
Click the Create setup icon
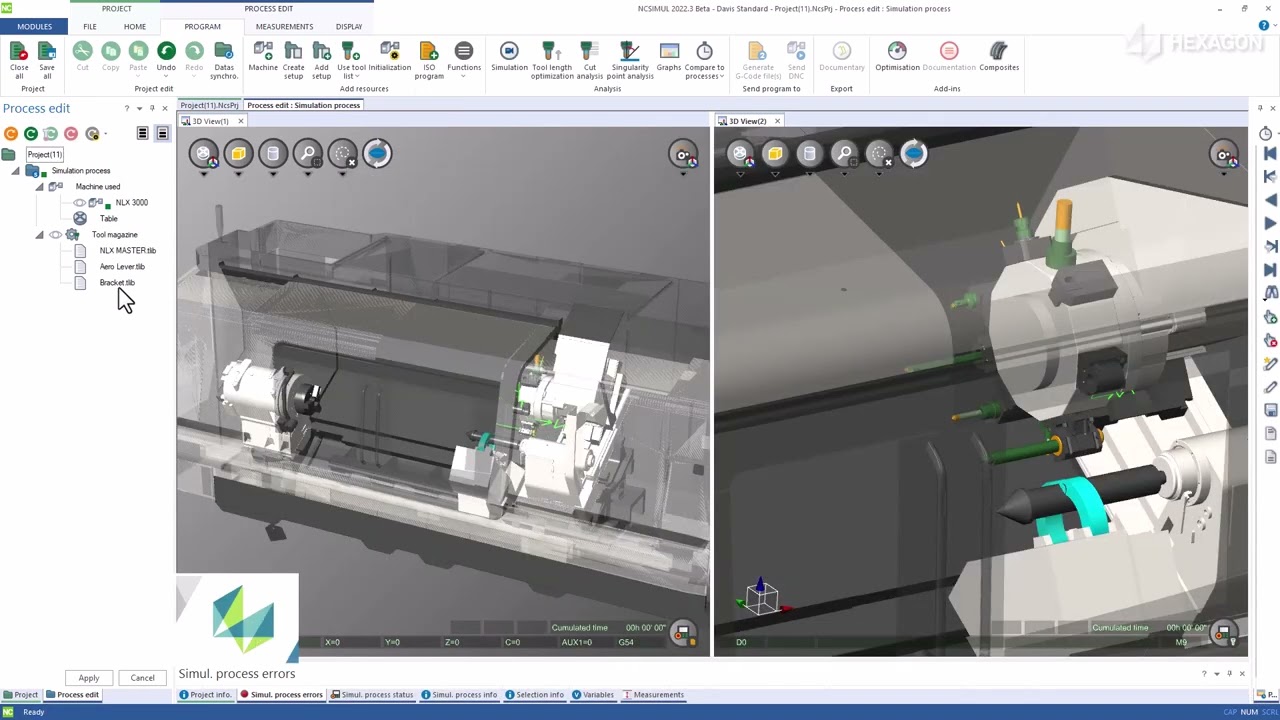click(x=293, y=59)
